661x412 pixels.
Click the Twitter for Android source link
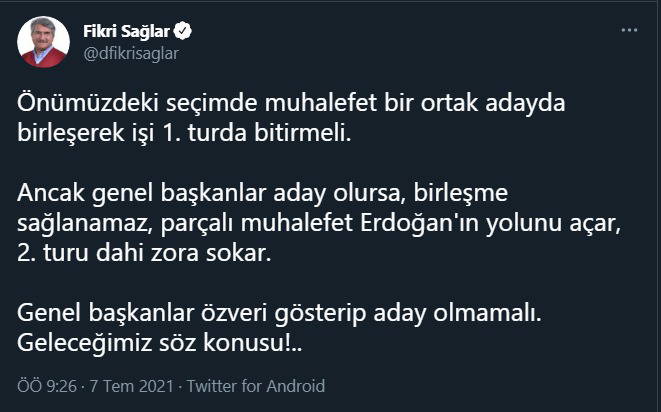point(256,386)
